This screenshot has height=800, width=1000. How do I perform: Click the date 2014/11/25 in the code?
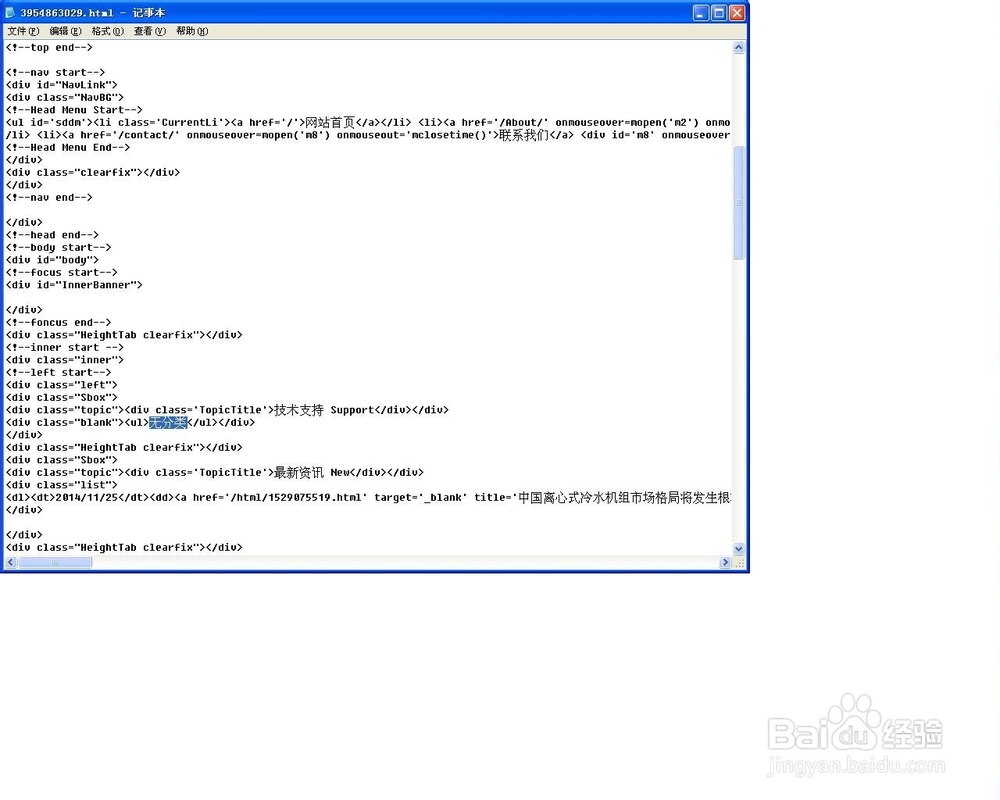[87, 498]
